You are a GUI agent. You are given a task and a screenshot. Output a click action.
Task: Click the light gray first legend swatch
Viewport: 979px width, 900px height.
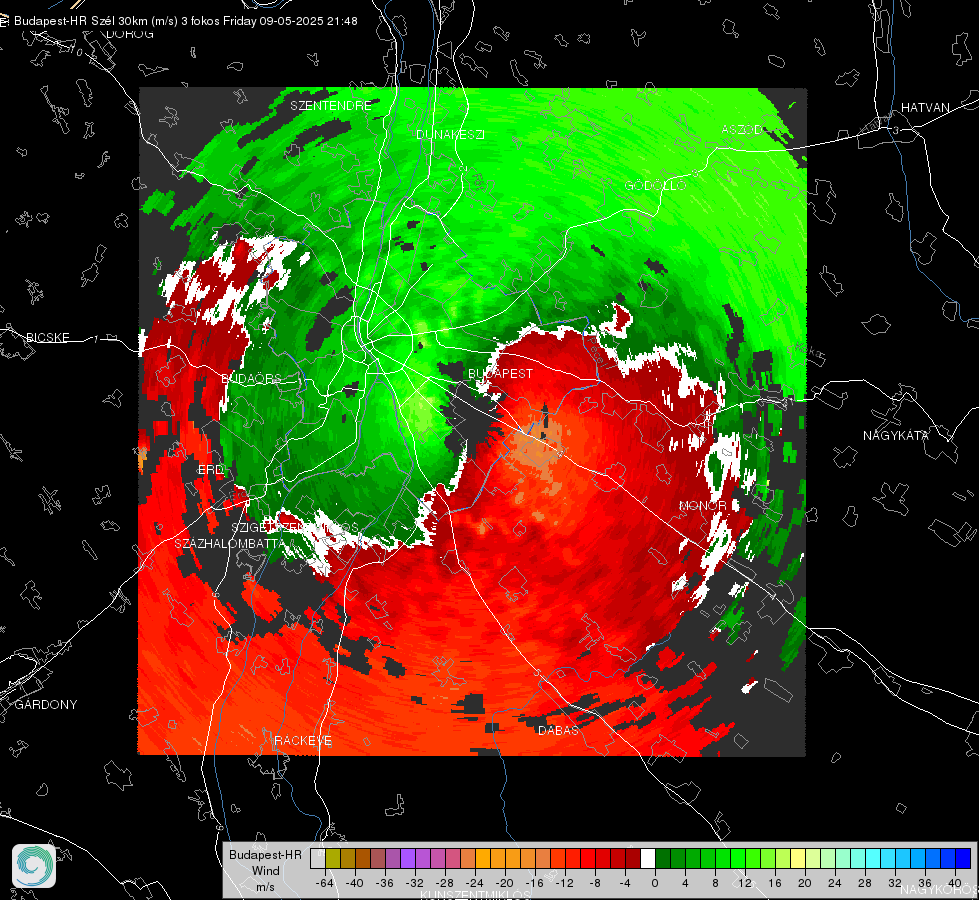click(318, 858)
